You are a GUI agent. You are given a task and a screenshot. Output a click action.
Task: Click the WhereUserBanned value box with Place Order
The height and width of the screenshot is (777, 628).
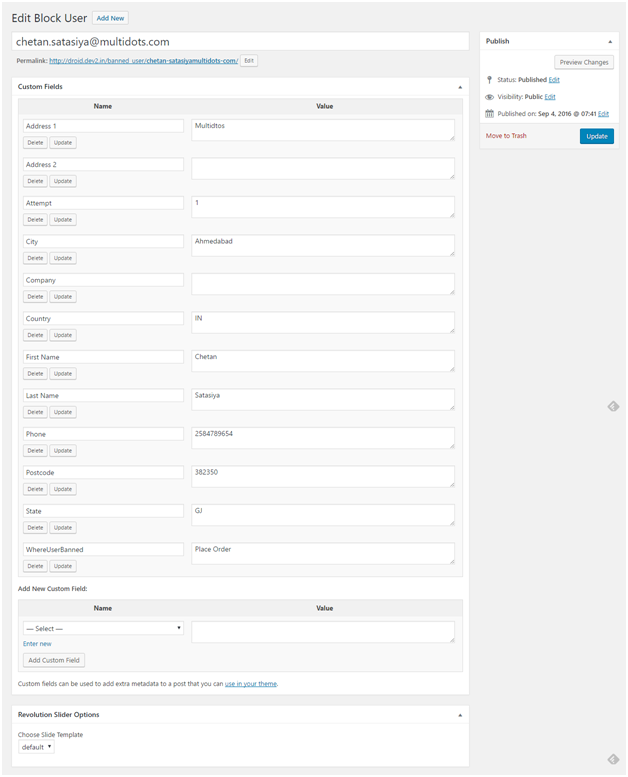(323, 554)
